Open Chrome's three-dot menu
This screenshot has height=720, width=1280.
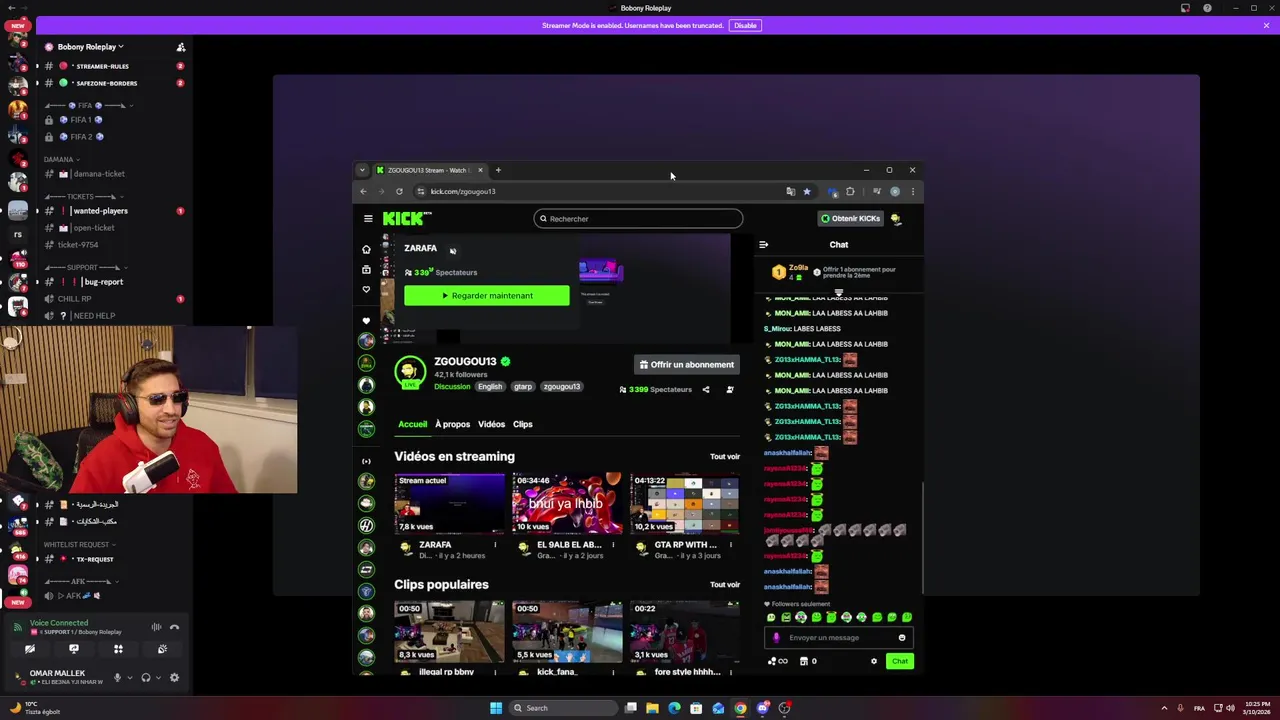pyautogui.click(x=912, y=192)
